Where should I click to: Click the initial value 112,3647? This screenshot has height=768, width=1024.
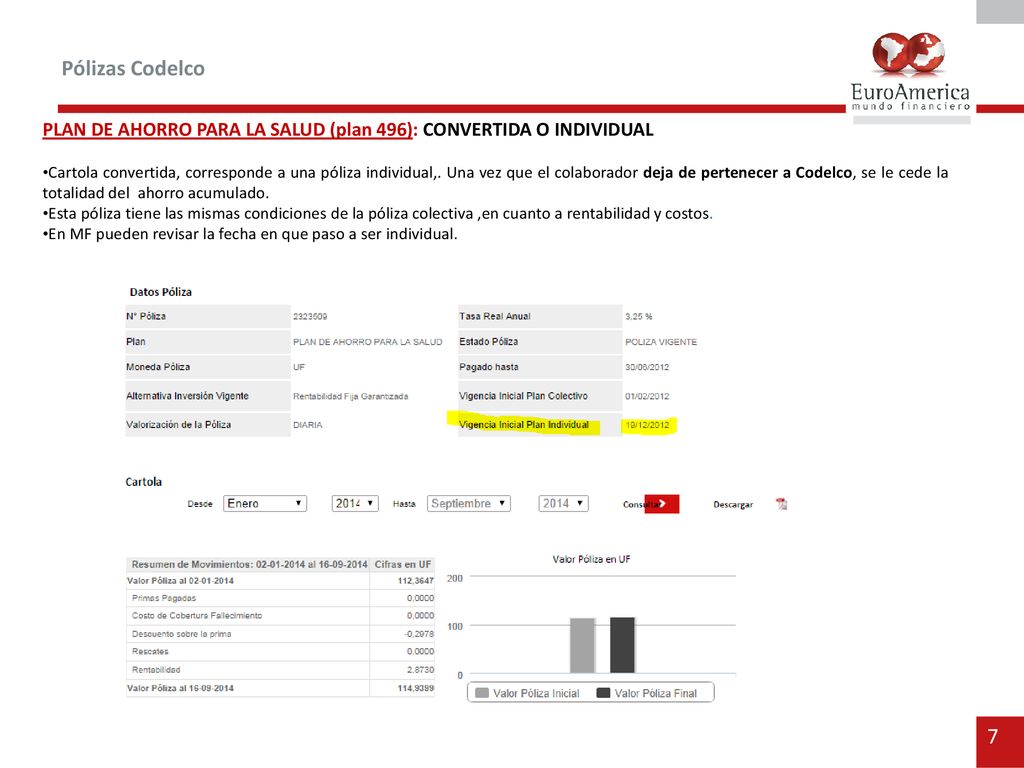415,581
